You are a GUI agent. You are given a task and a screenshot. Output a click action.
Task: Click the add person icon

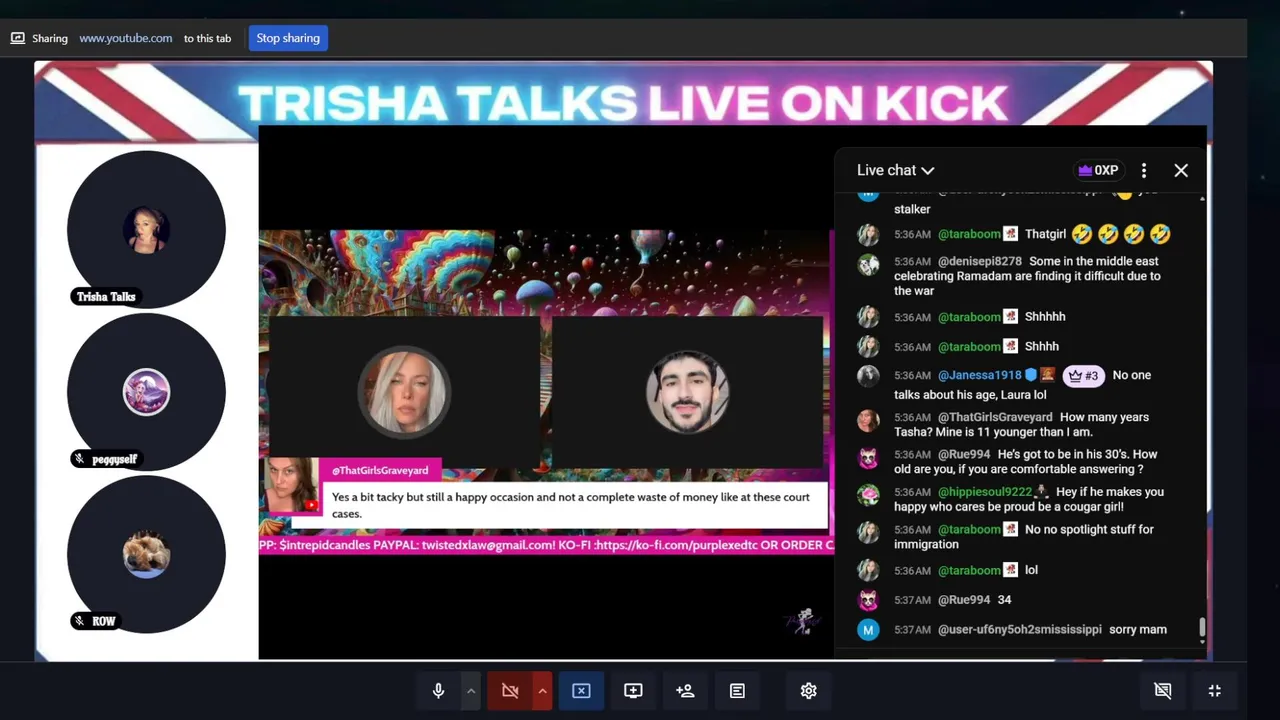point(685,691)
